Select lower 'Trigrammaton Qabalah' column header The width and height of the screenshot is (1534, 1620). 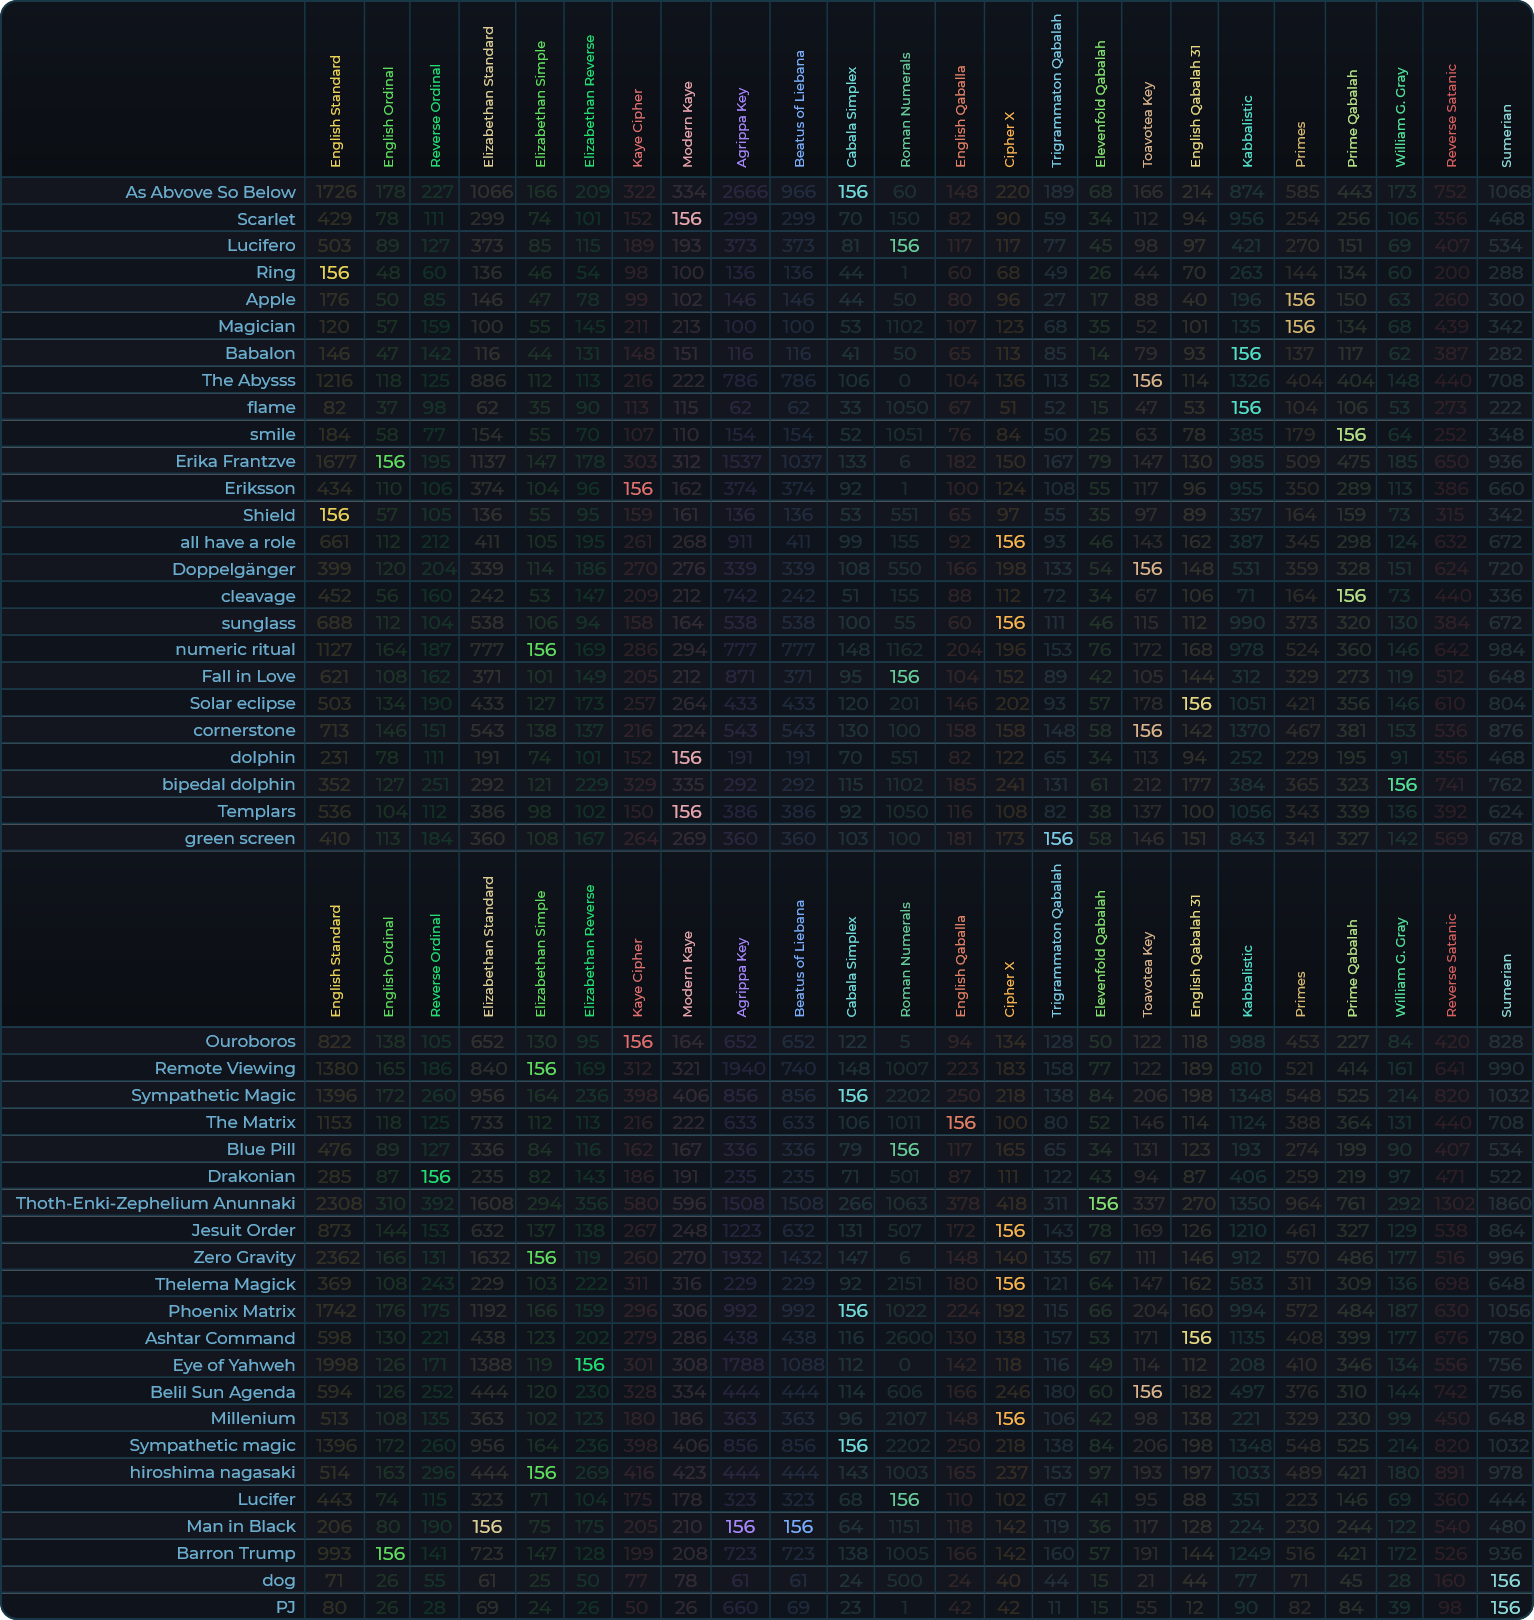[1057, 941]
